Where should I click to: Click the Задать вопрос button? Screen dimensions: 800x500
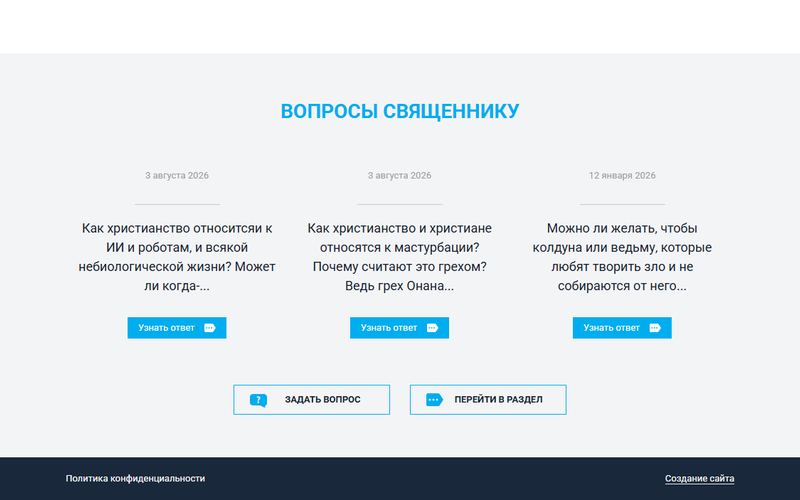tap(312, 400)
